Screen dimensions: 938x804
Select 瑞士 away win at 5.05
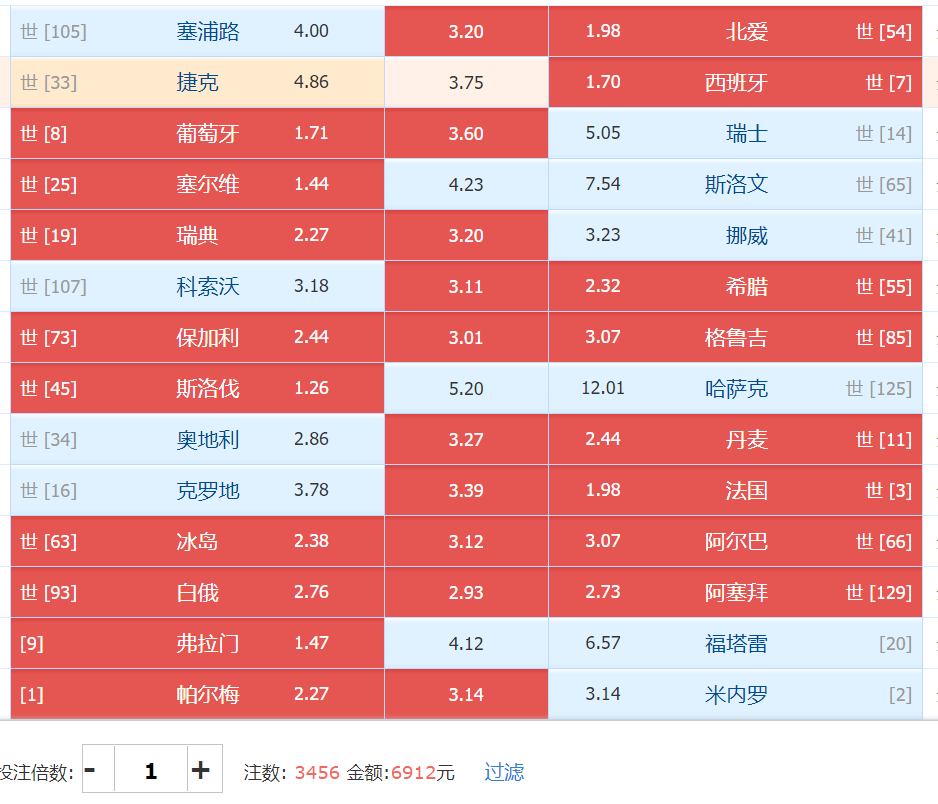[735, 134]
